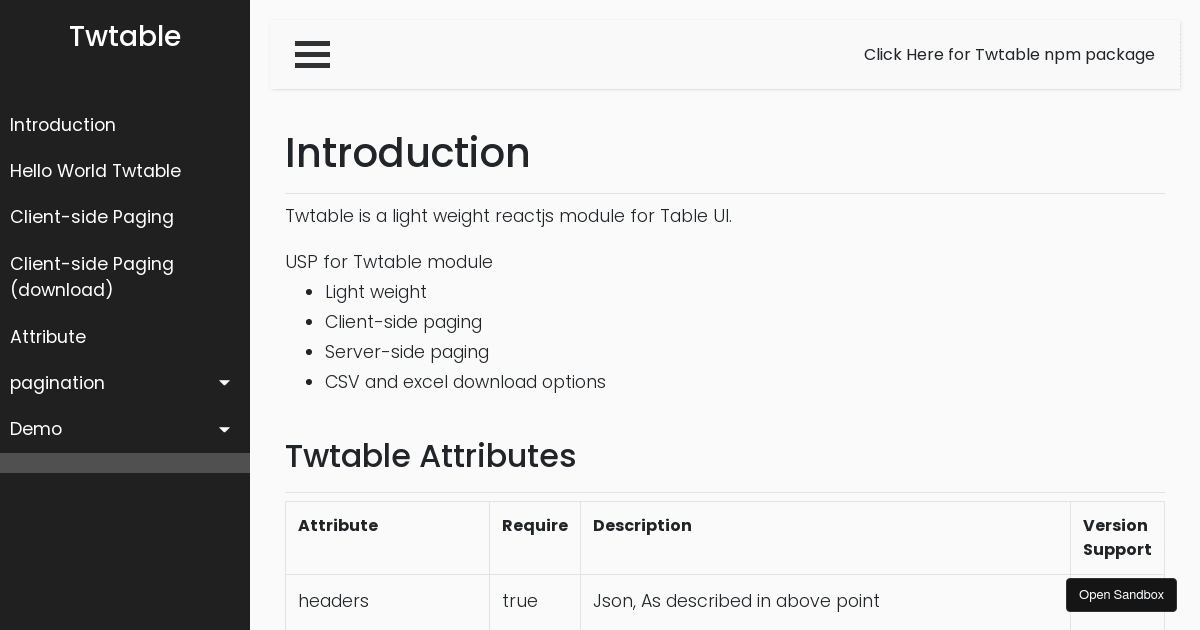This screenshot has width=1200, height=630.
Task: Click the Attribute column header
Action: (338, 526)
